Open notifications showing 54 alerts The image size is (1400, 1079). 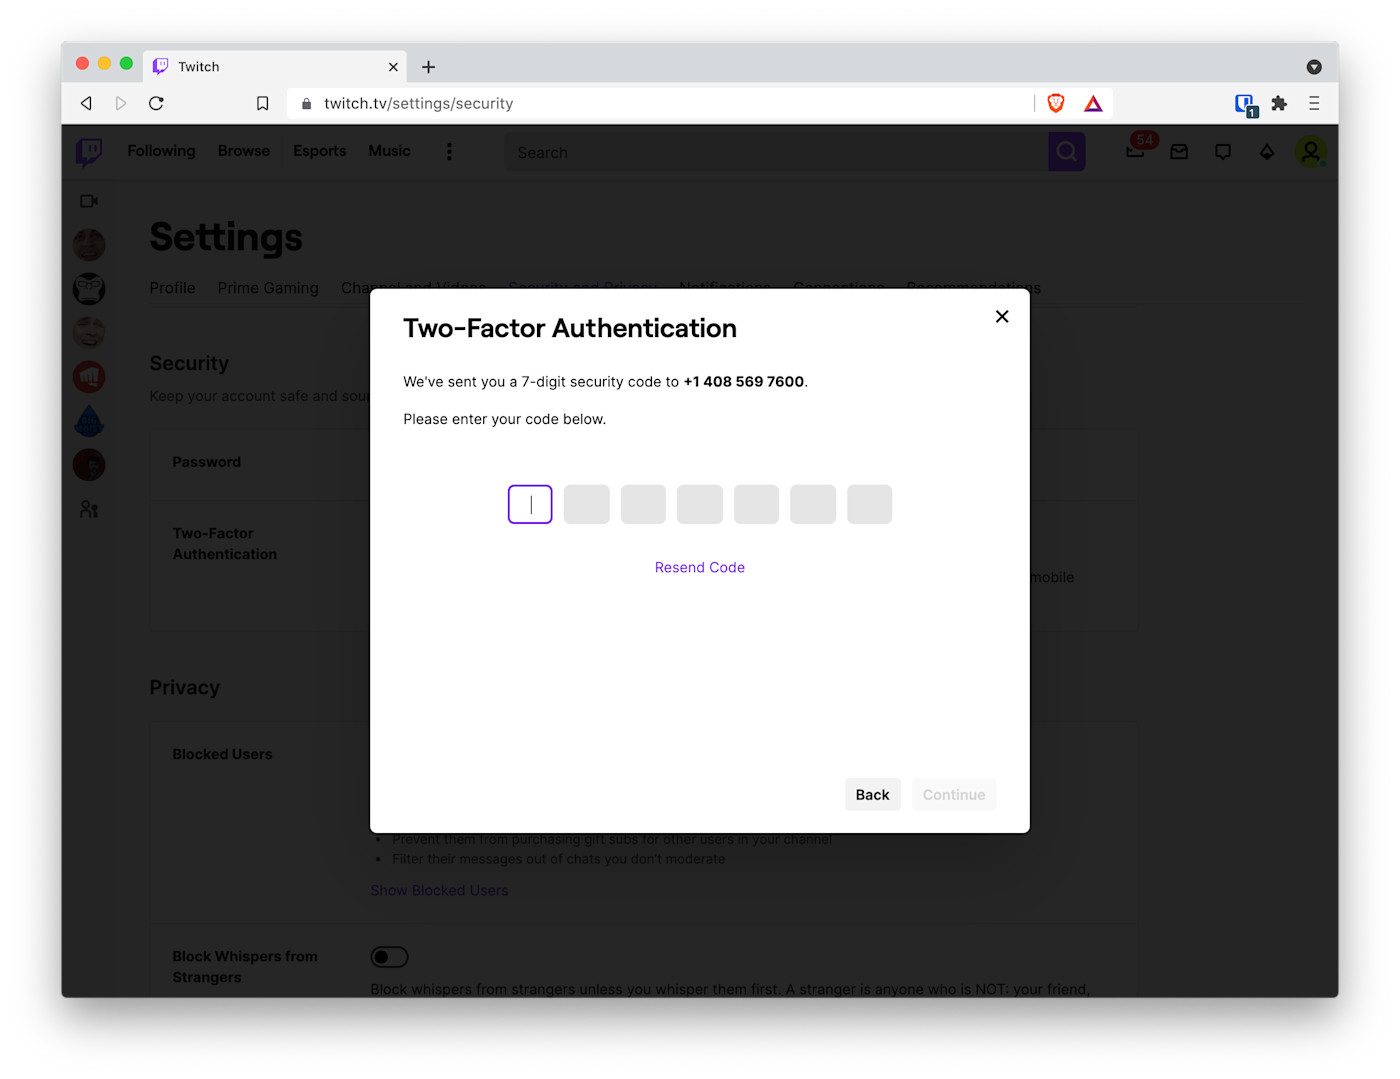[1136, 151]
